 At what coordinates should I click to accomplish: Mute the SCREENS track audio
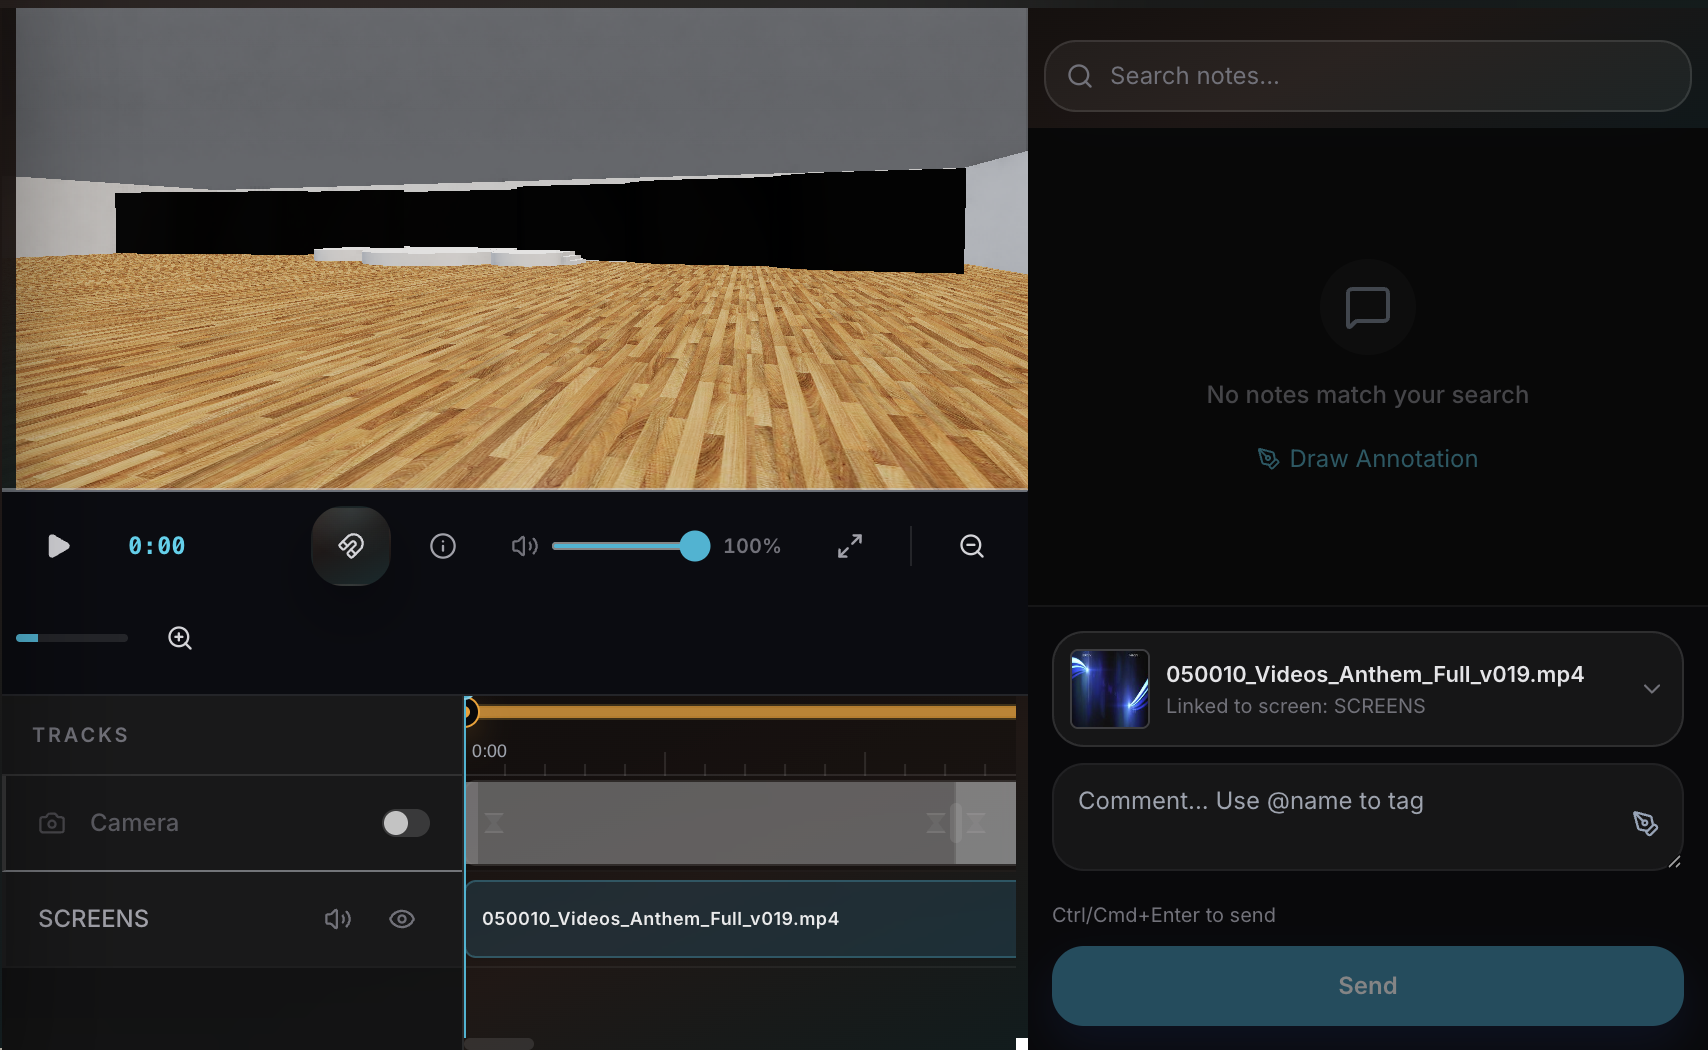338,919
